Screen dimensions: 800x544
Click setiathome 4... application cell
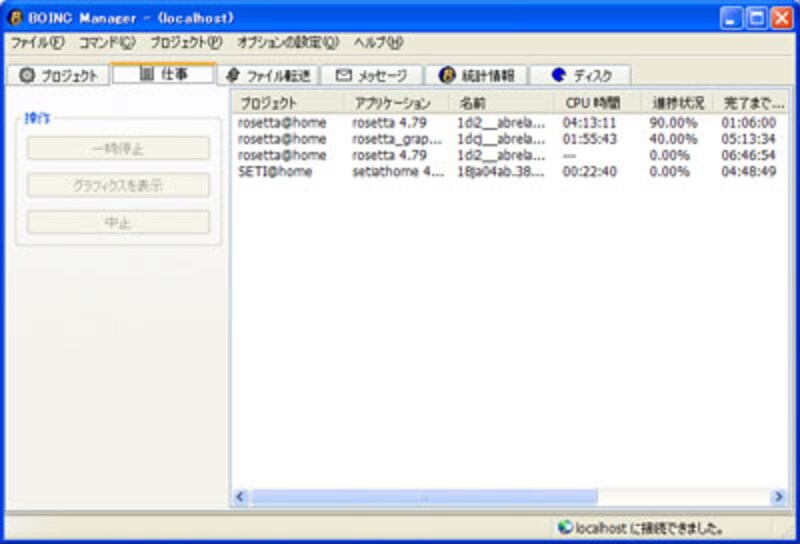pos(398,171)
